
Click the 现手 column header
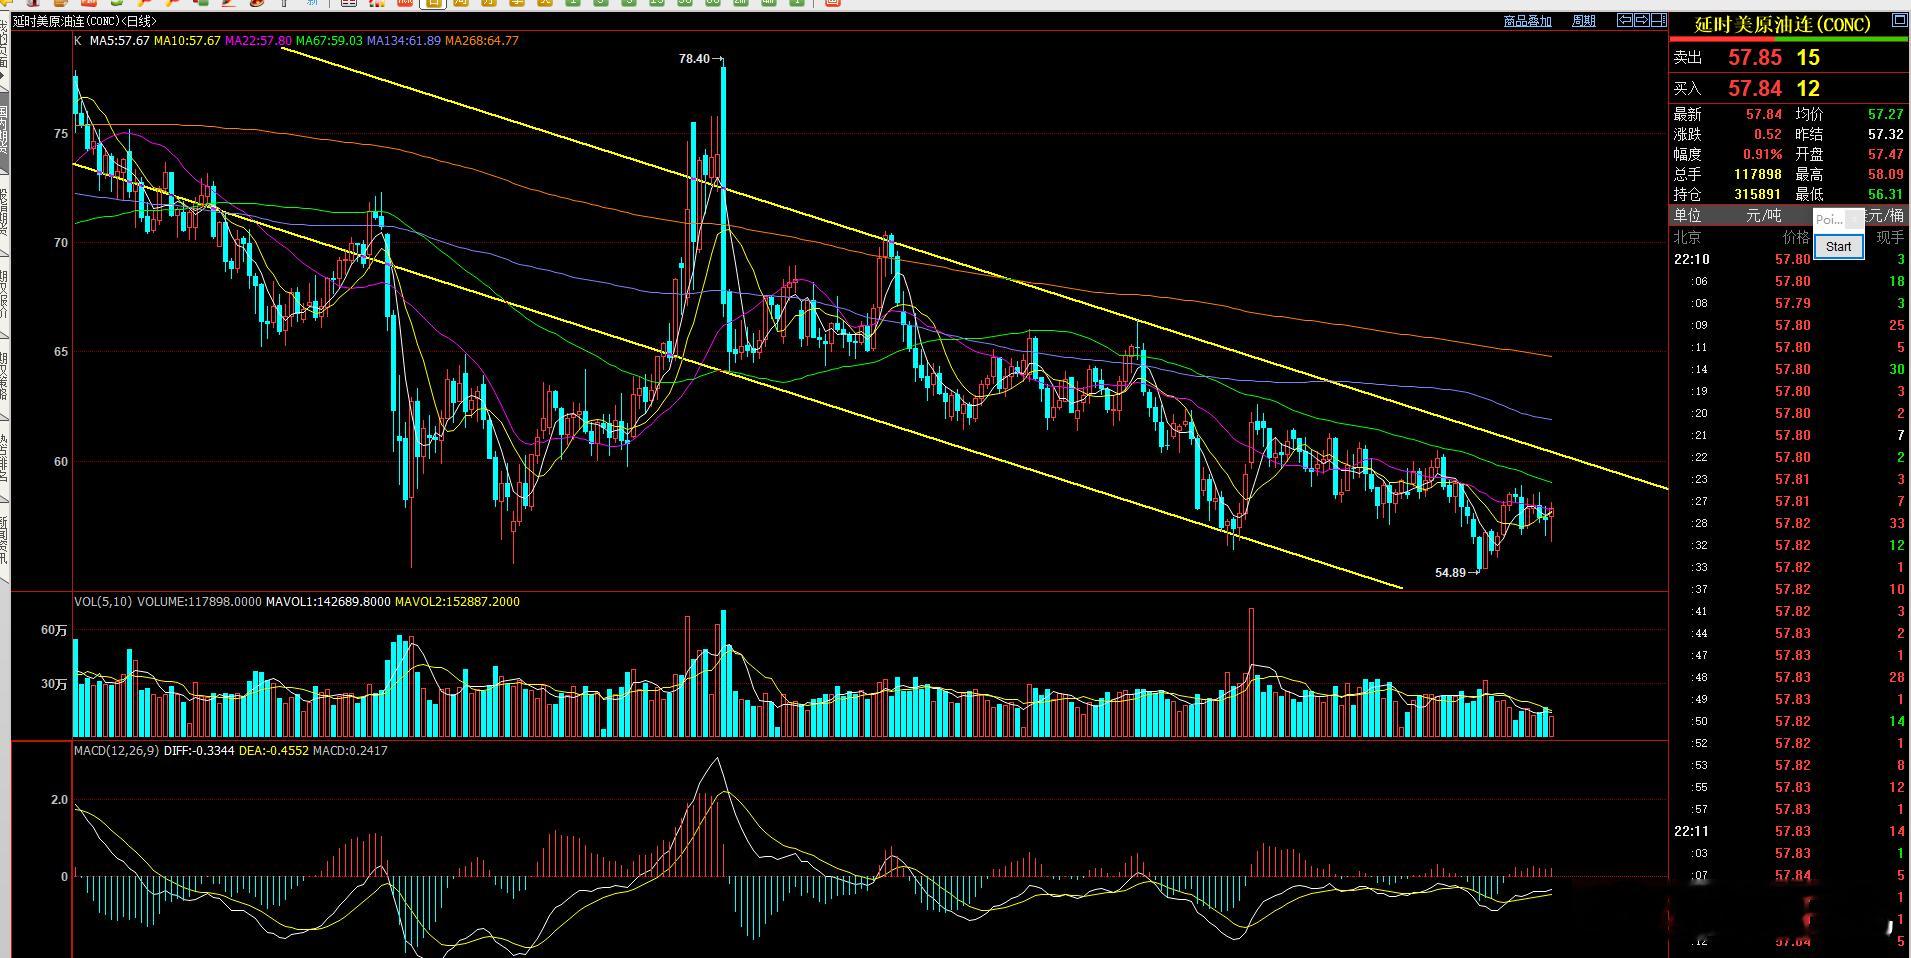point(1890,238)
